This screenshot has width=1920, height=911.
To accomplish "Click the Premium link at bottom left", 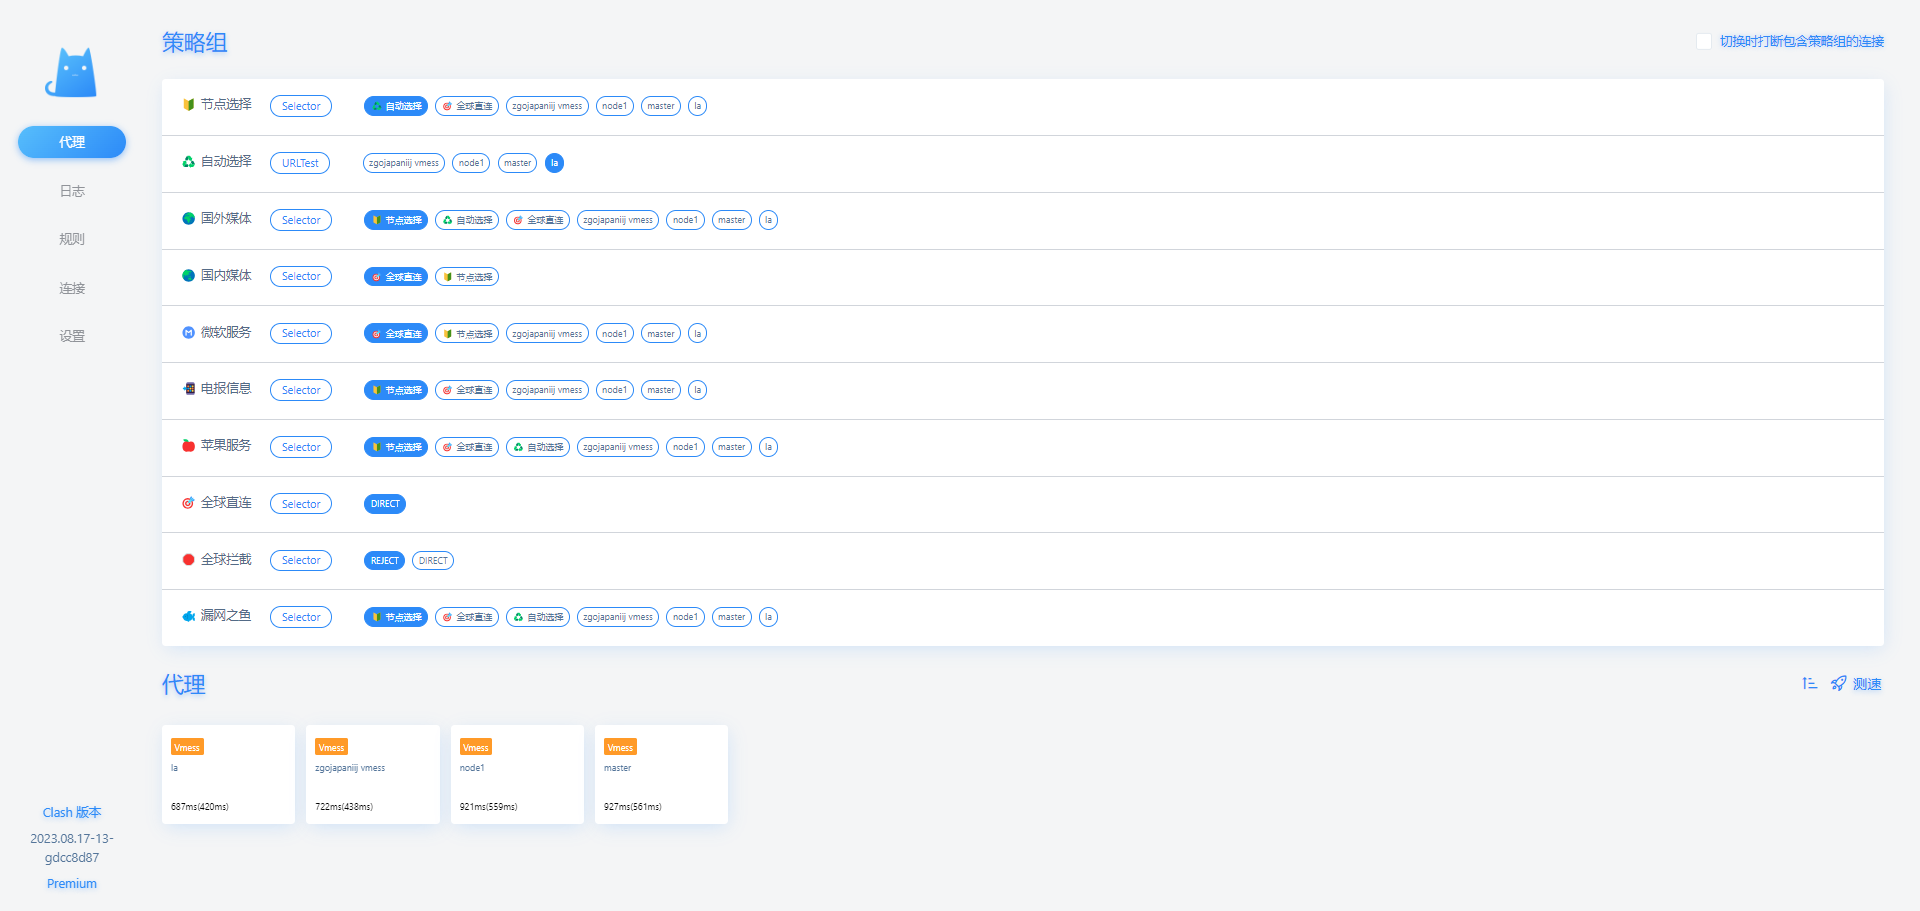I will (71, 883).
